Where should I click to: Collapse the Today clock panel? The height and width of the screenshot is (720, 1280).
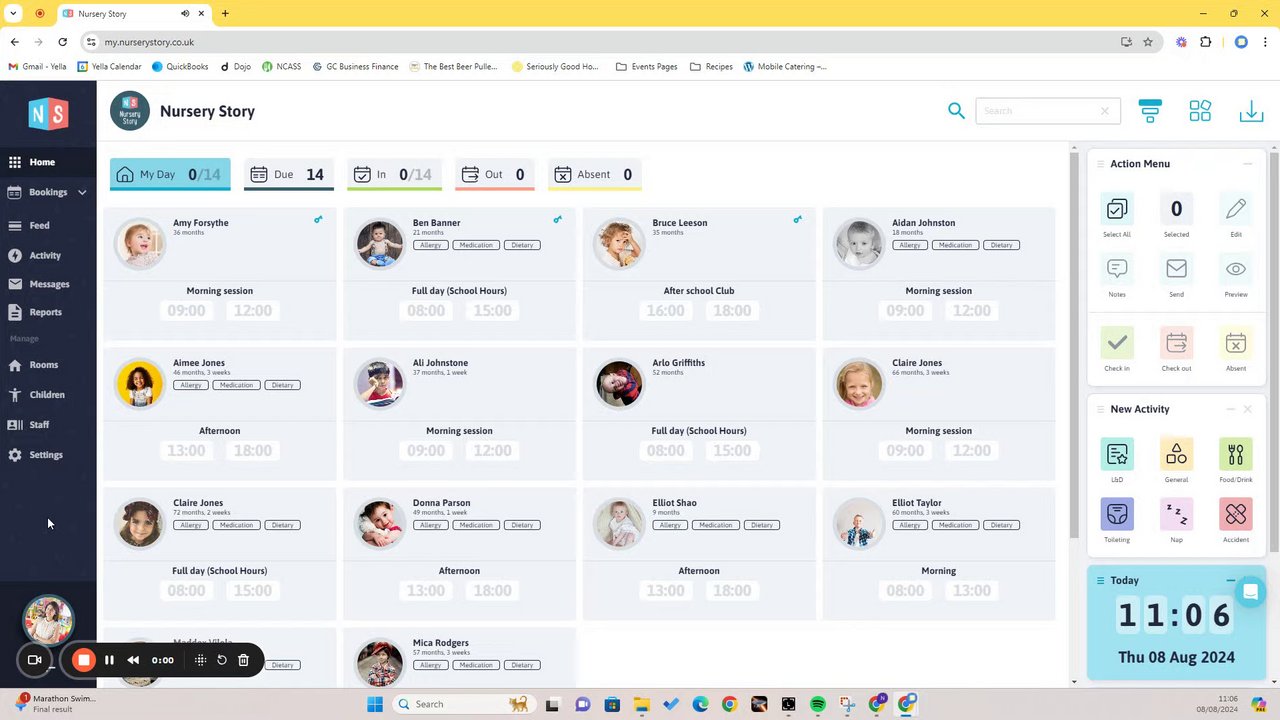(x=1230, y=580)
